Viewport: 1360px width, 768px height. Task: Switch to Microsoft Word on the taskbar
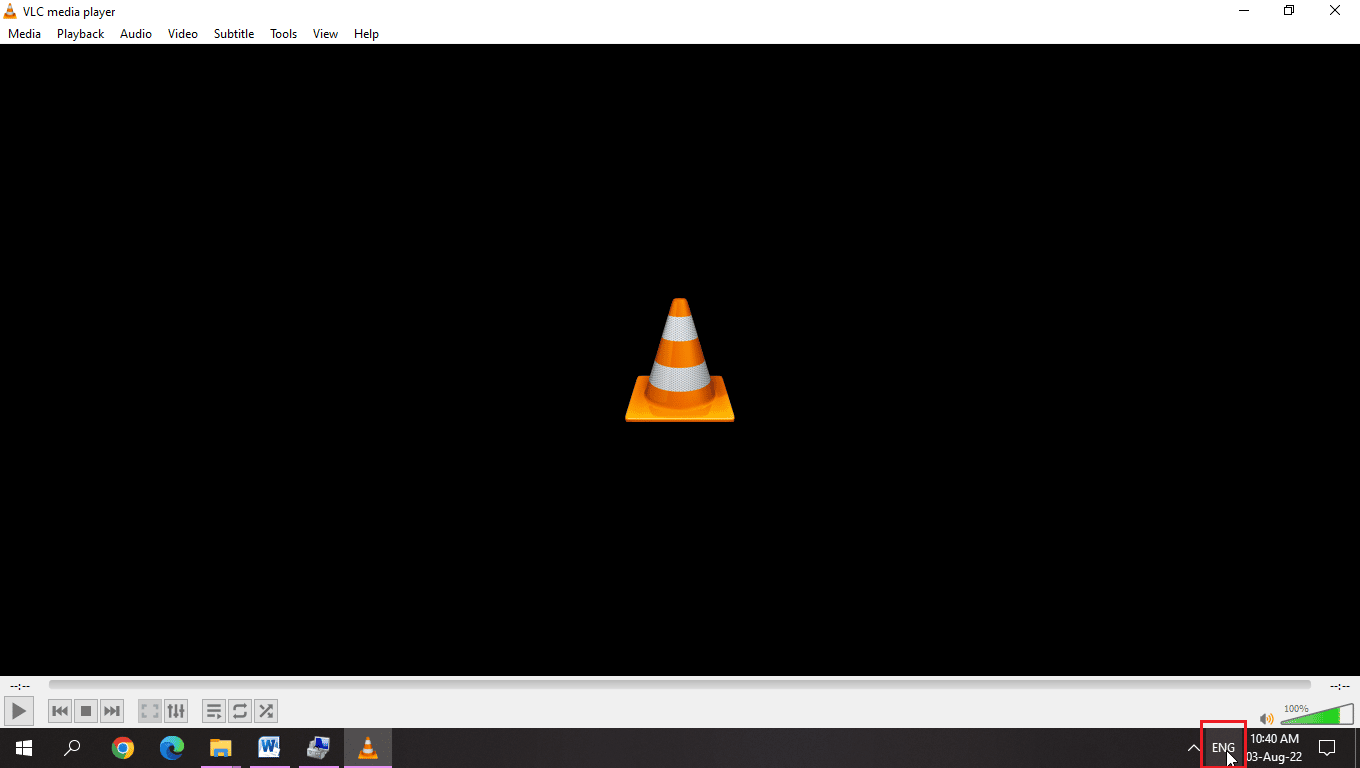[x=269, y=748]
